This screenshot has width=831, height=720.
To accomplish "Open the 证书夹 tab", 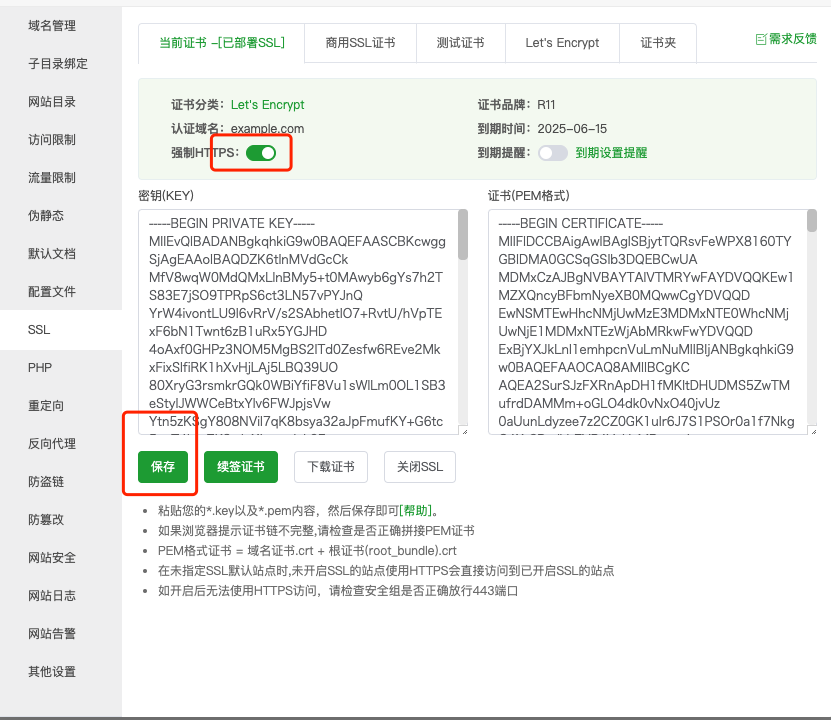I will pos(658,43).
